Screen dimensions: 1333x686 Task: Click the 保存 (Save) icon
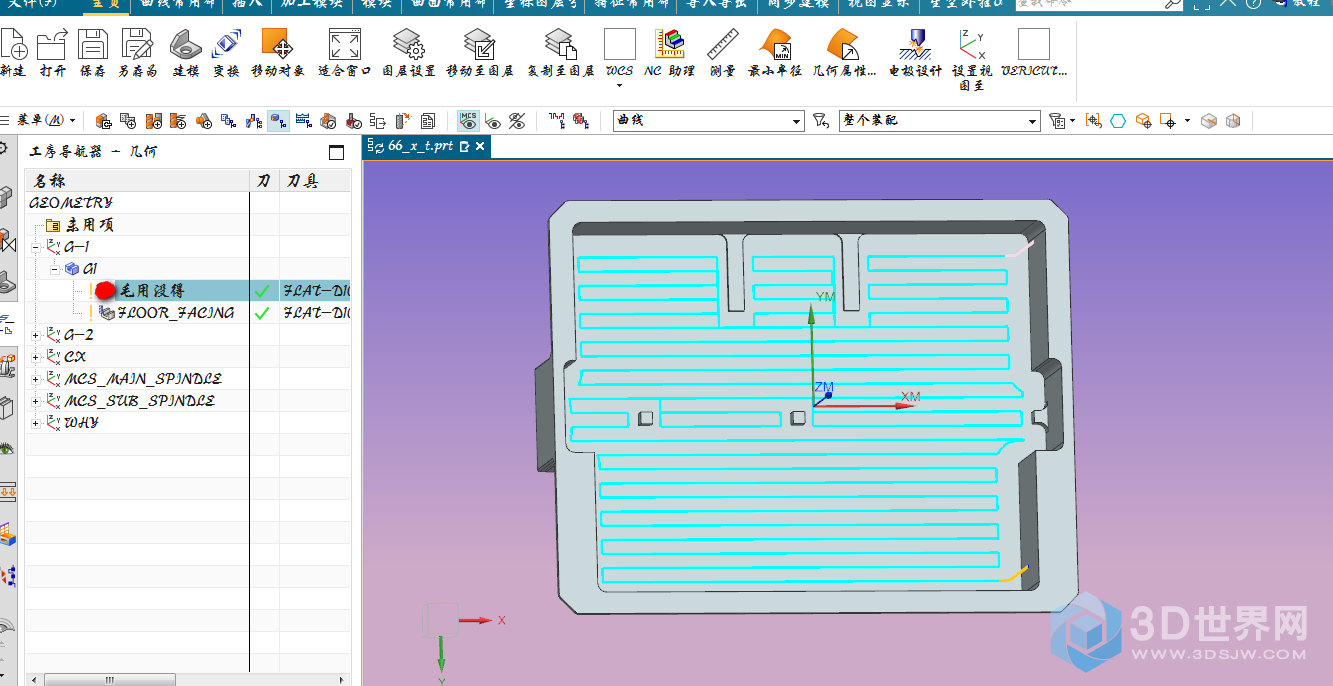click(93, 45)
